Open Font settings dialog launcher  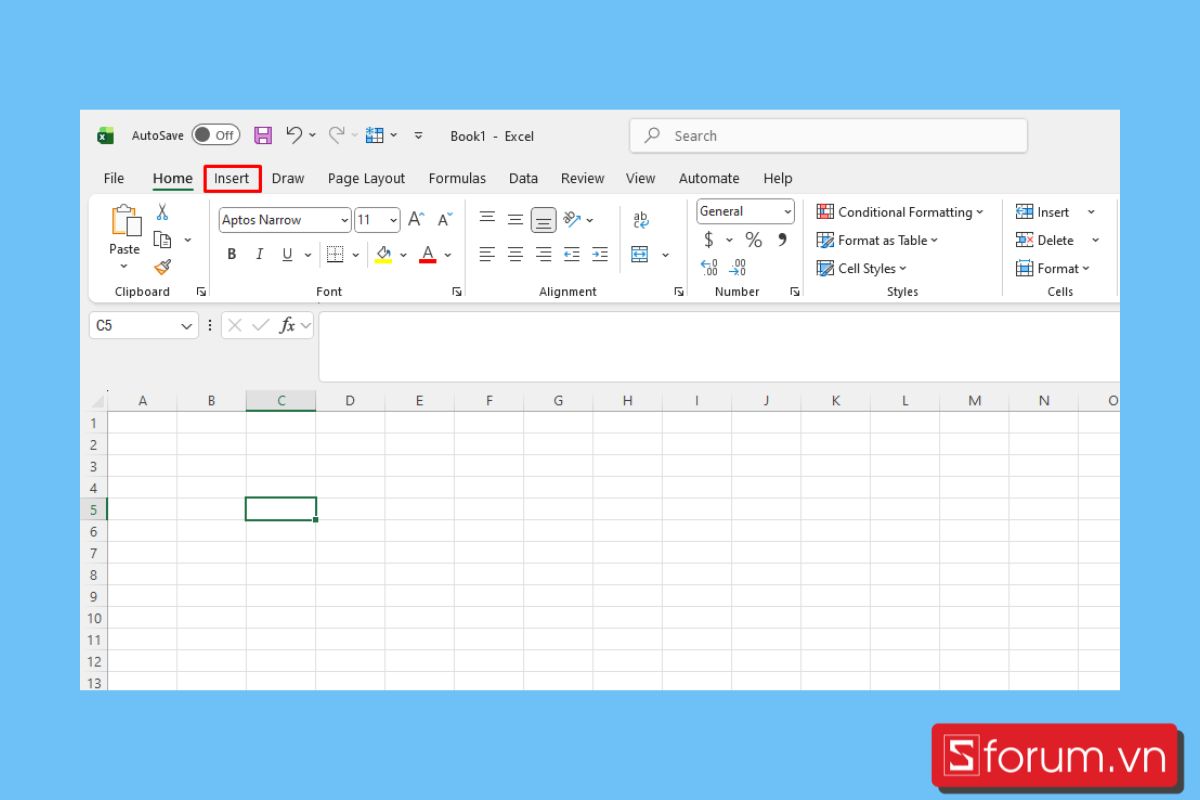tap(457, 292)
